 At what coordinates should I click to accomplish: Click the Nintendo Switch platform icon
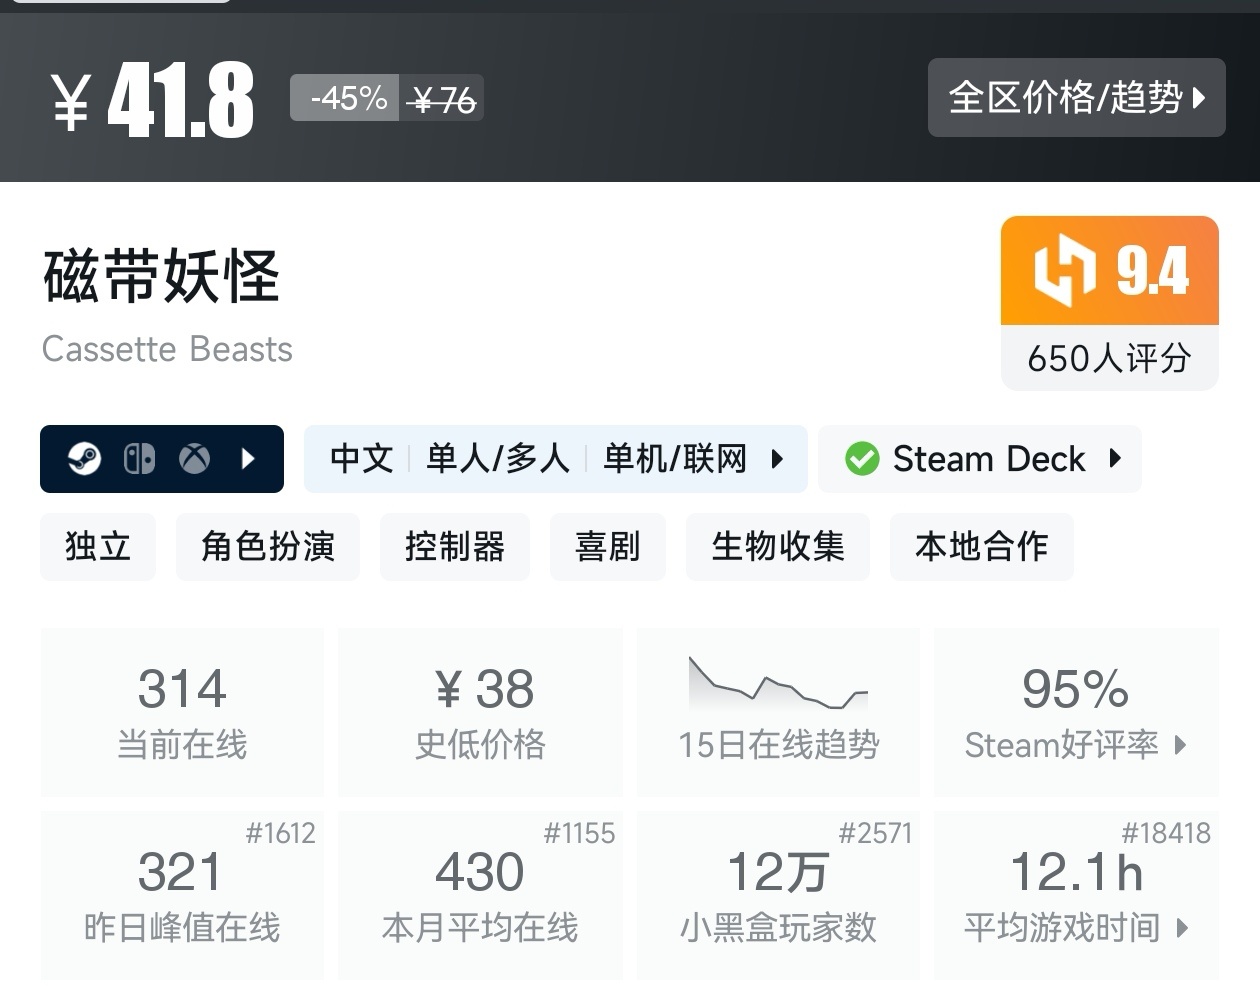click(139, 459)
